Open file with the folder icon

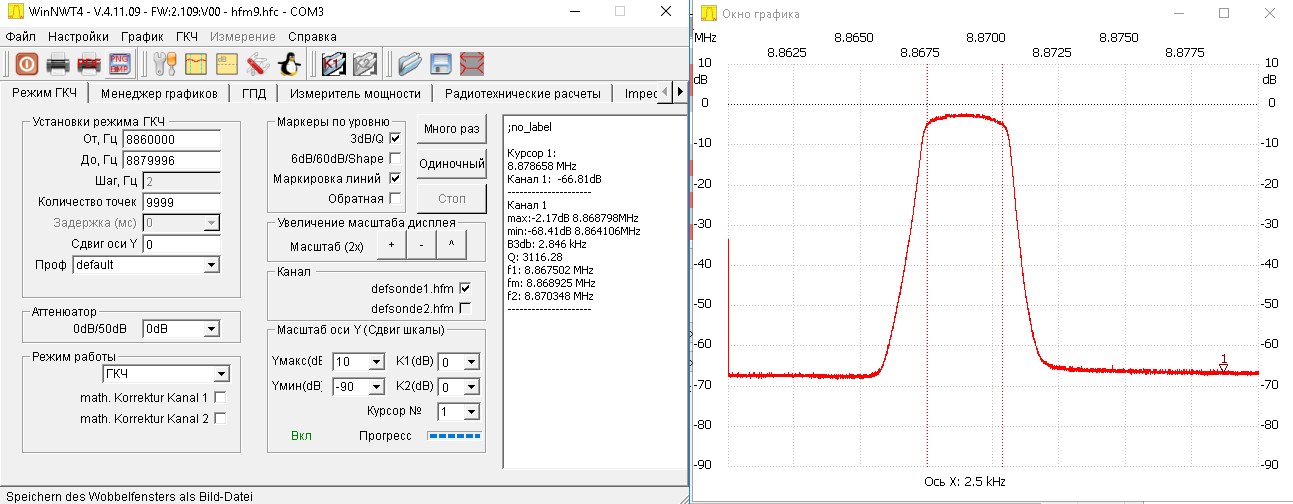(409, 64)
